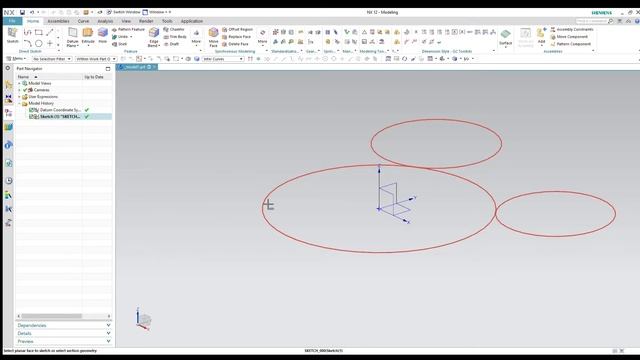Image resolution: width=640 pixels, height=360 pixels.
Task: Toggle the Datum Coordinate System checkbox
Action: (x=31, y=110)
